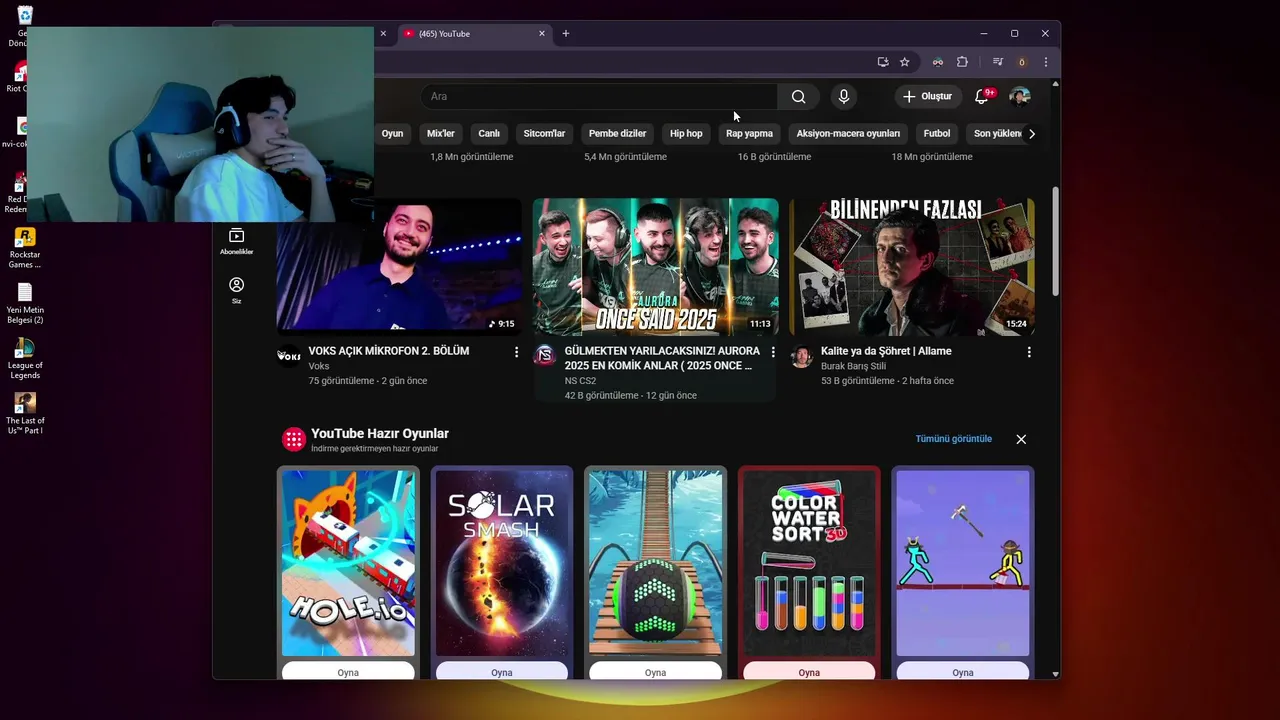
Task: Click Kalite ya da Şöhret | Allame title
Action: pyautogui.click(x=886, y=351)
